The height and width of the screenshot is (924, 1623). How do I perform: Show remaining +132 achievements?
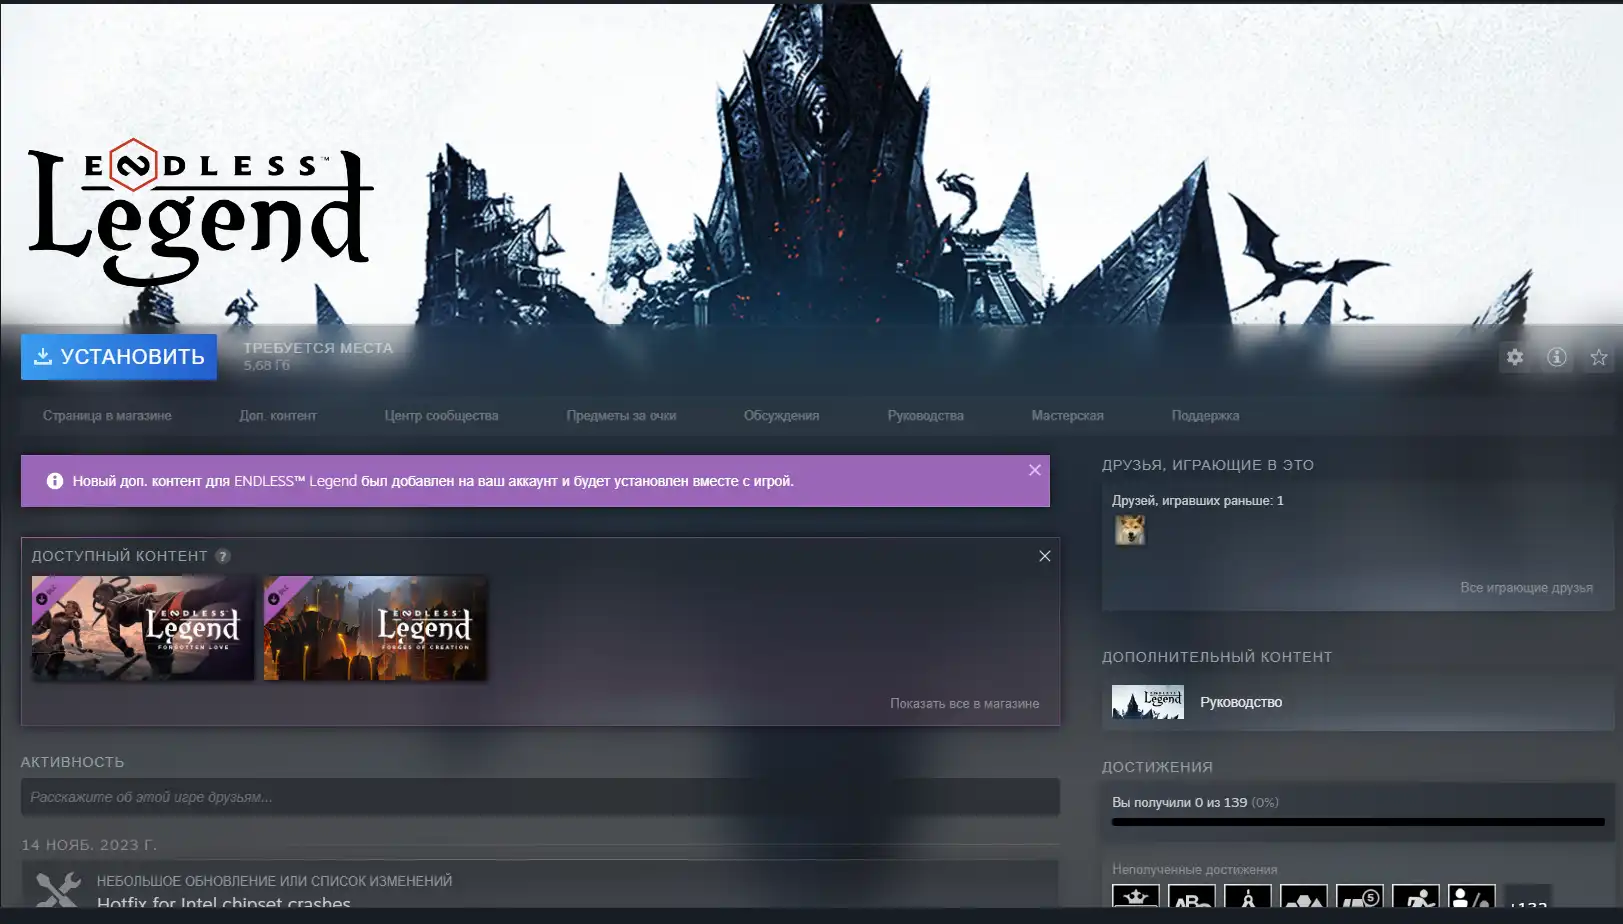click(x=1528, y=897)
